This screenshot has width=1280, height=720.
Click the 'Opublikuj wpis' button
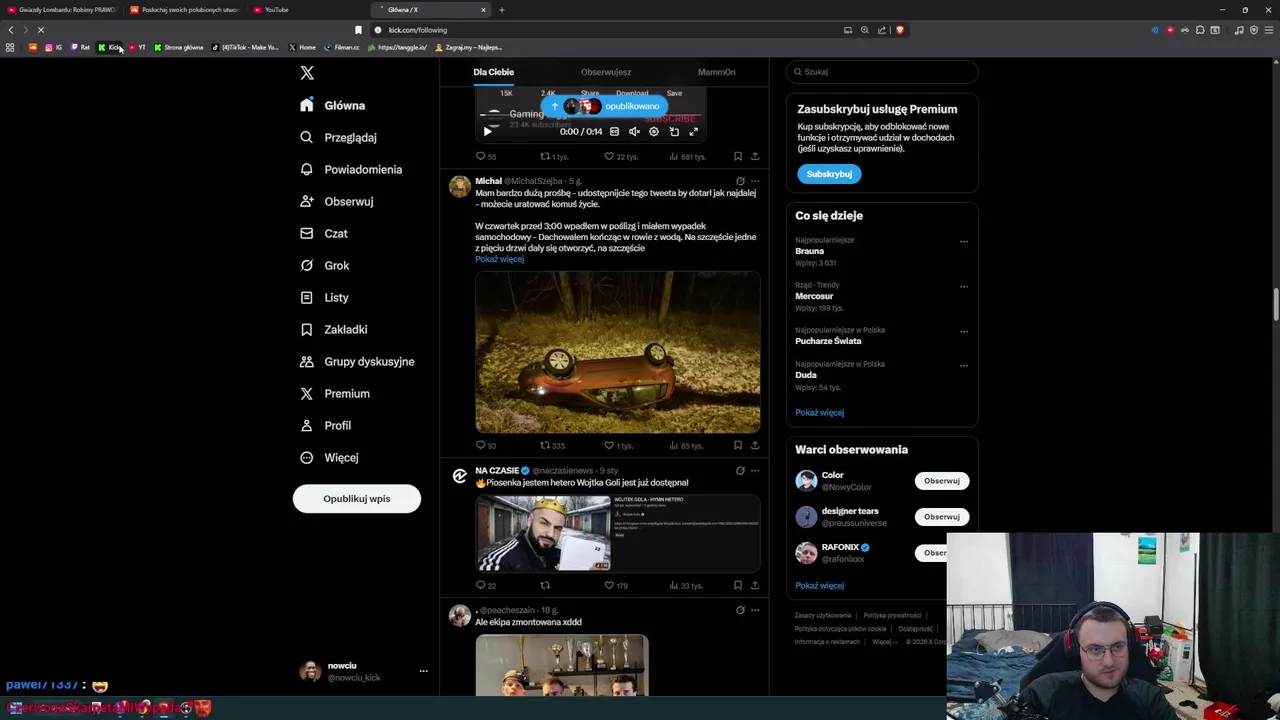[x=357, y=498]
